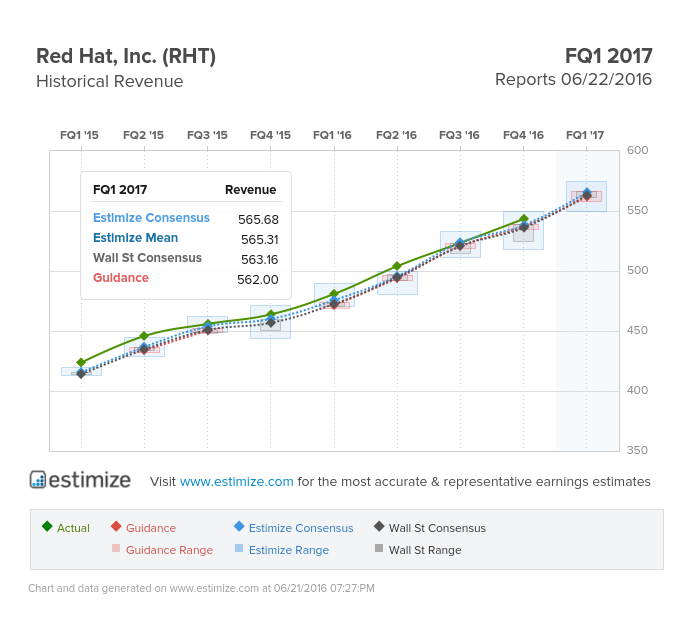This screenshot has width=685, height=620.
Task: Click the 563.16 Wall St value
Action: (259, 260)
